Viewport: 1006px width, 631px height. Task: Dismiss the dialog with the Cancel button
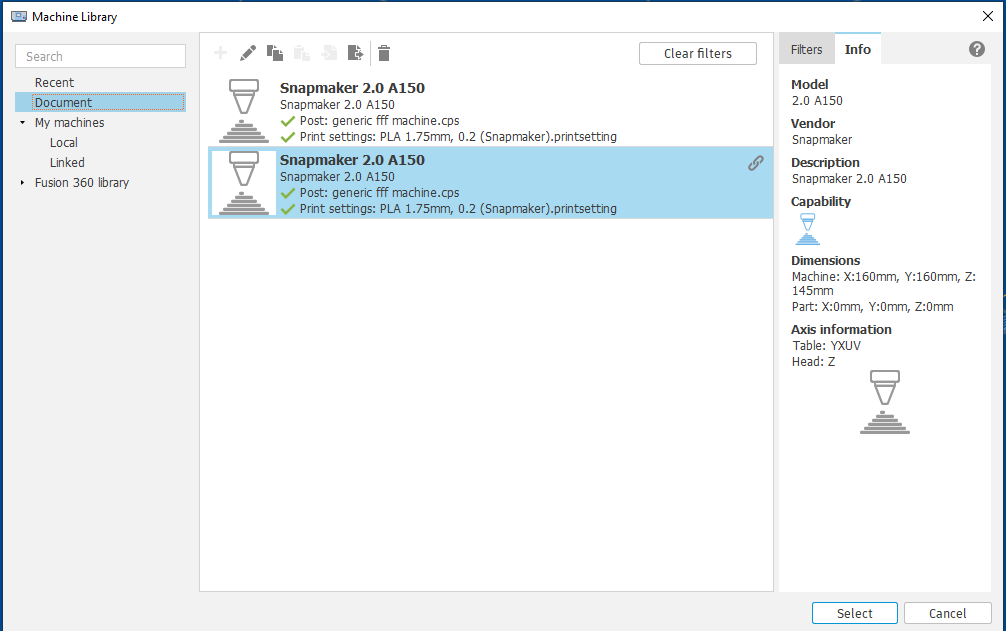pyautogui.click(x=948, y=614)
